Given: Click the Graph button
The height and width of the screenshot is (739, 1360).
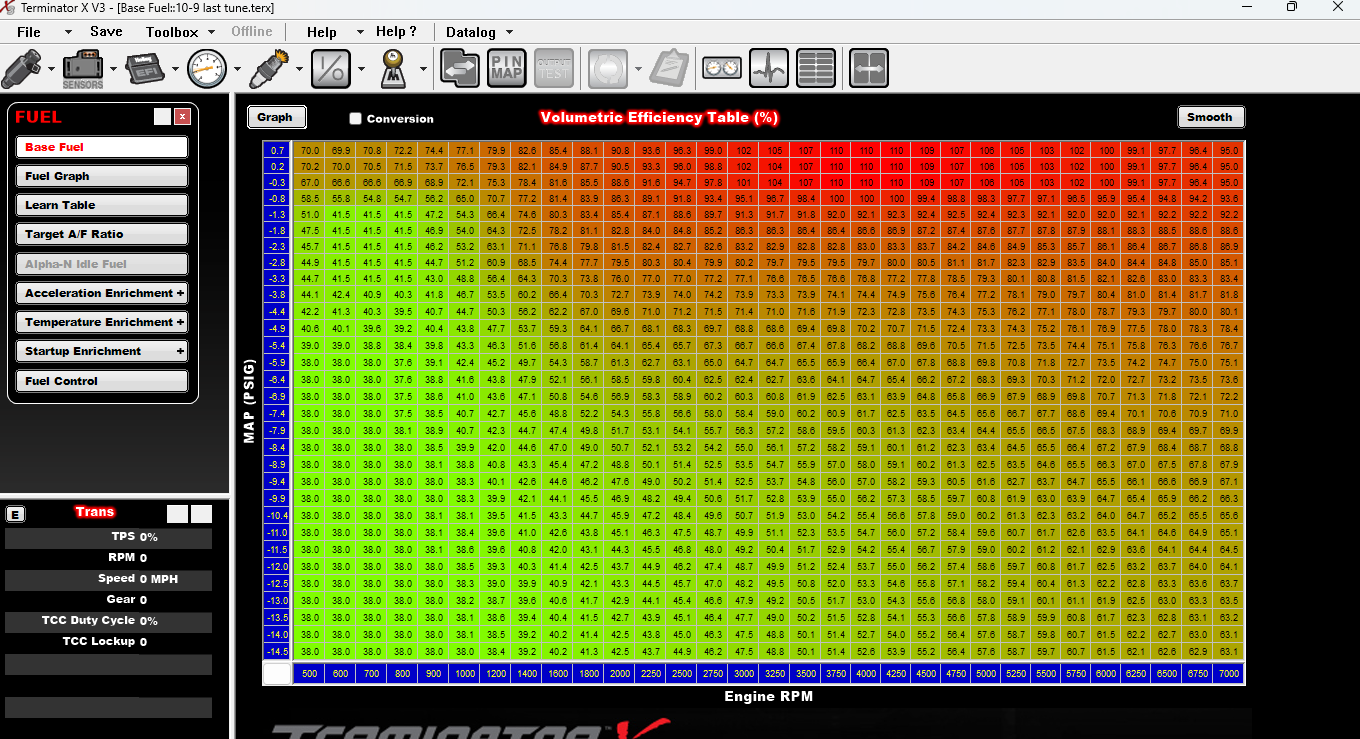Looking at the screenshot, I should [276, 117].
